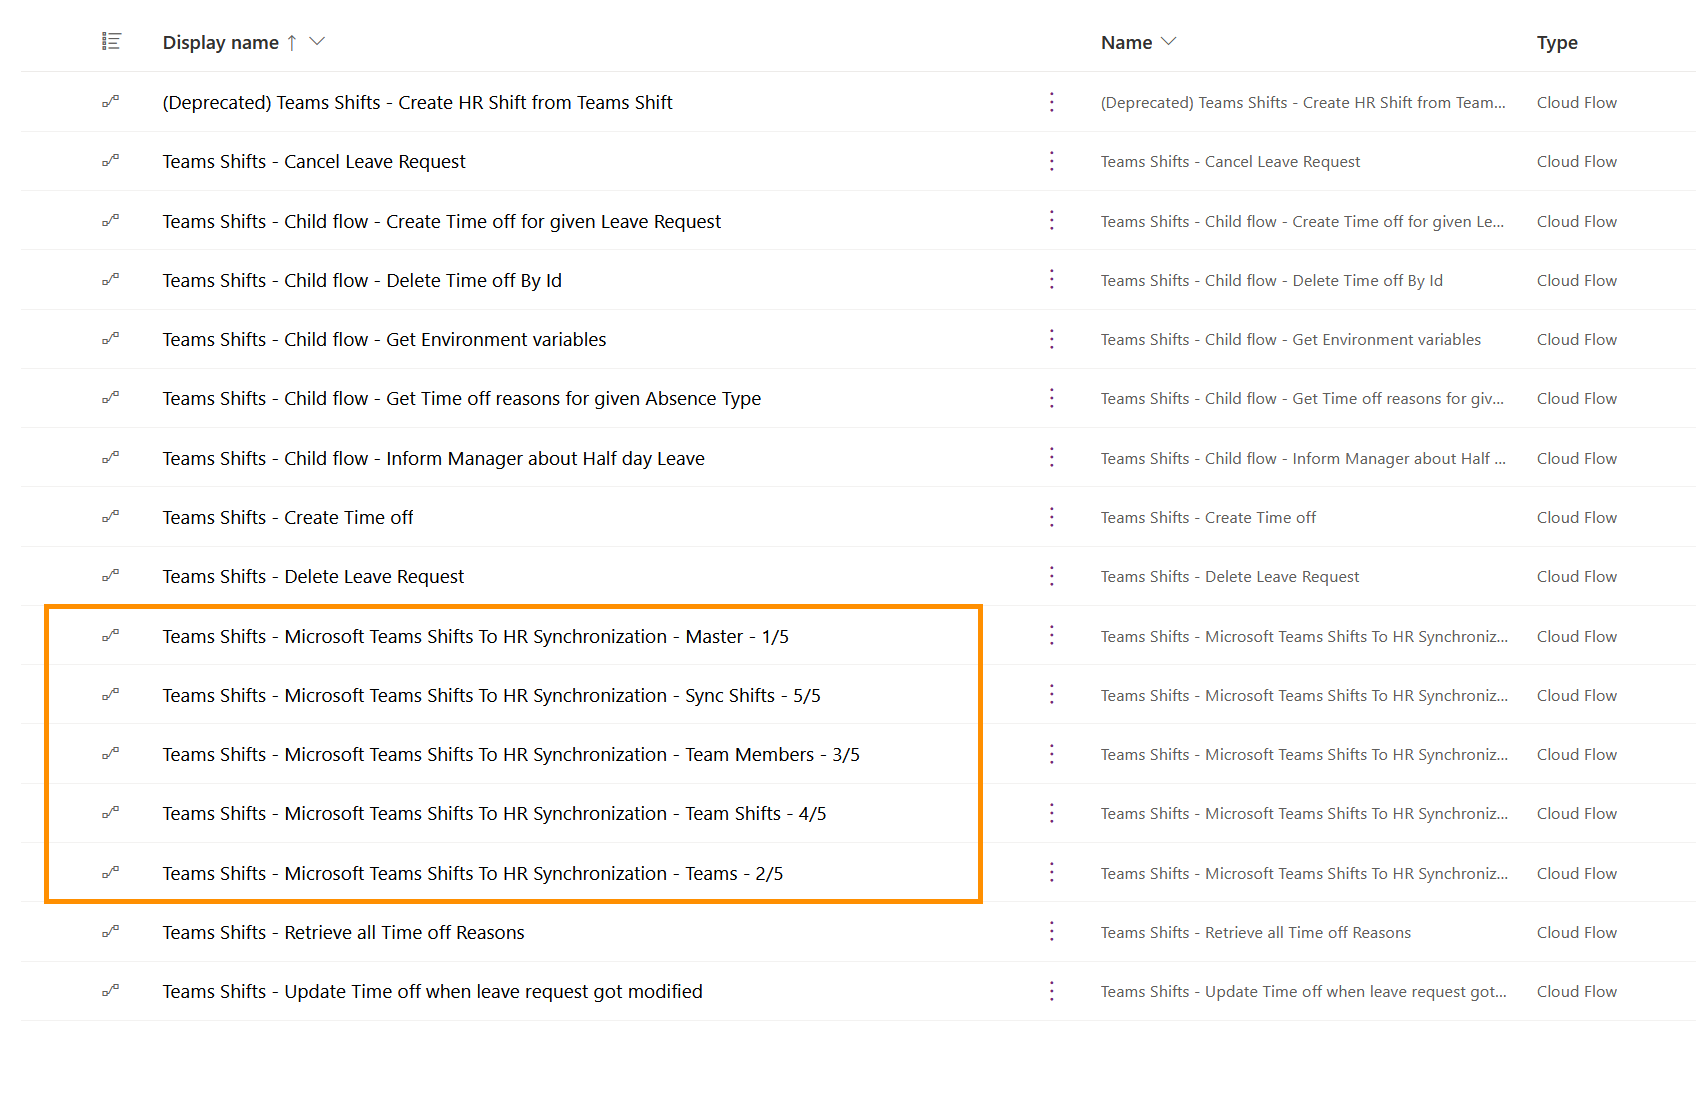Open more options for Get Time off reasons flow

coord(1051,398)
